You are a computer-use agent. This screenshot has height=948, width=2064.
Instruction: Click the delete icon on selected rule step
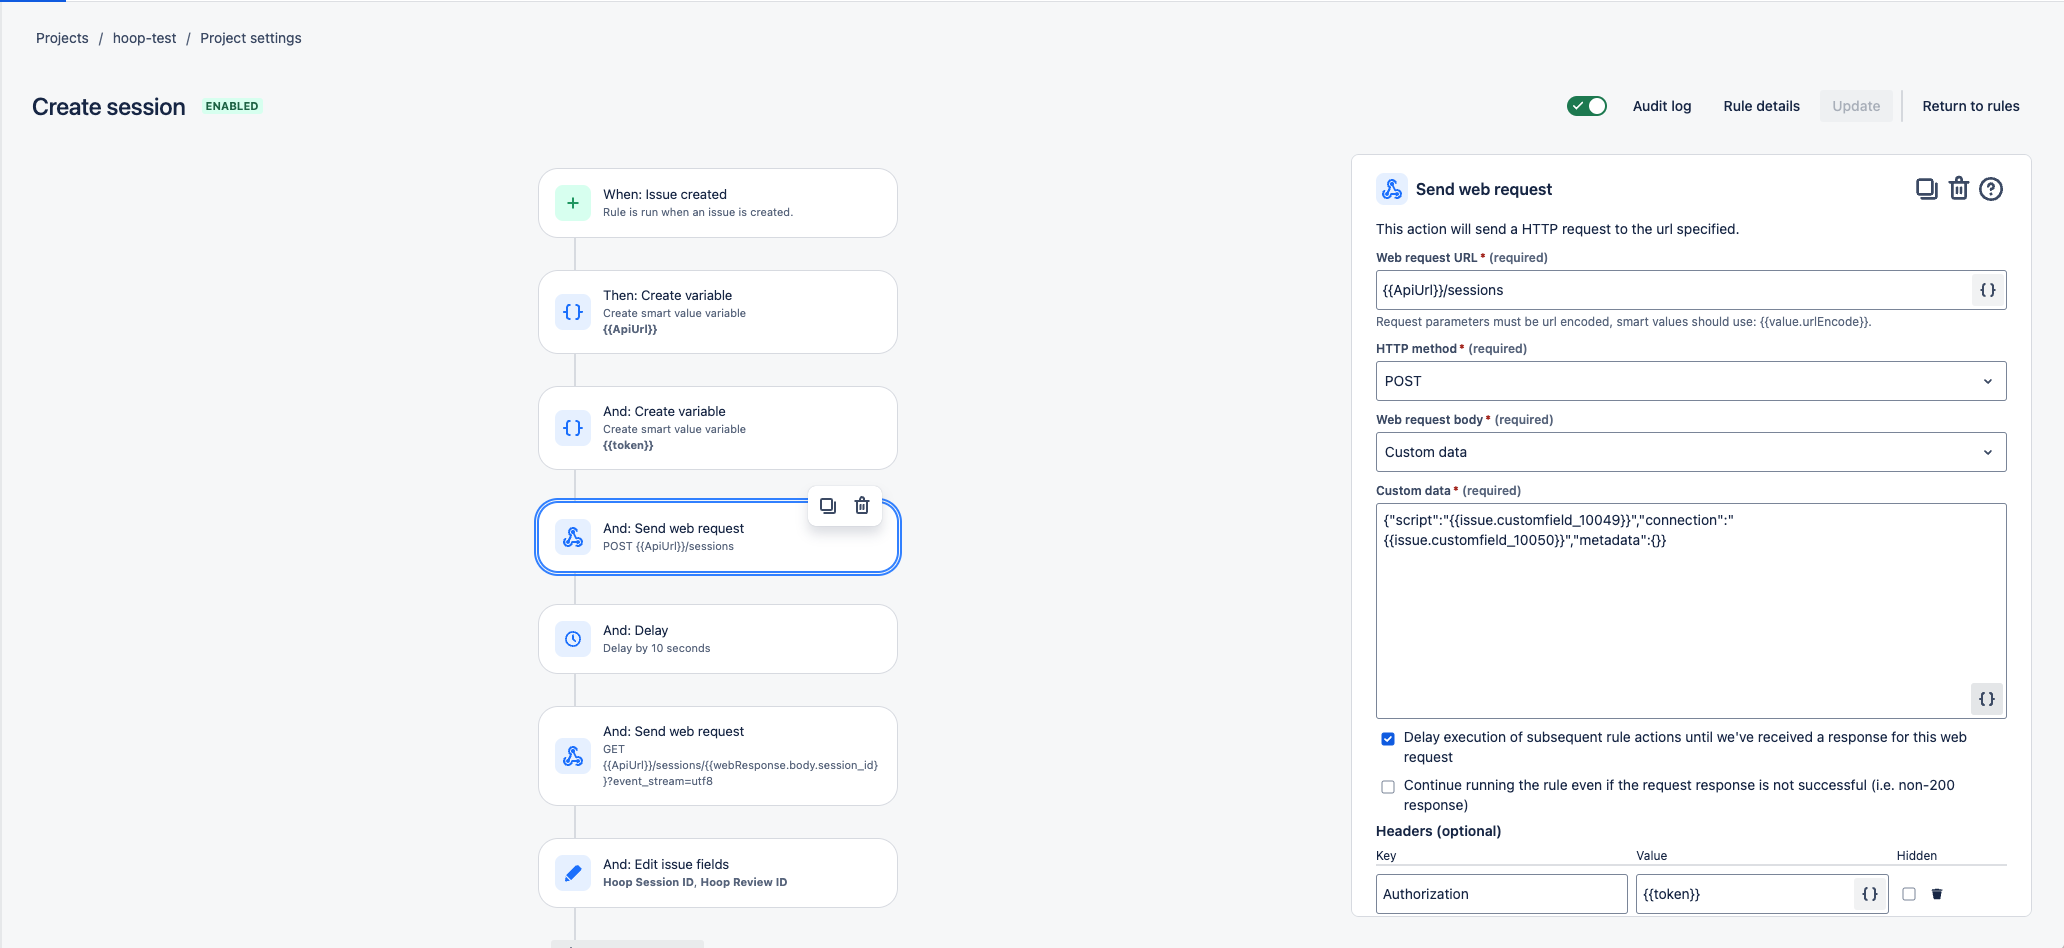coord(862,506)
